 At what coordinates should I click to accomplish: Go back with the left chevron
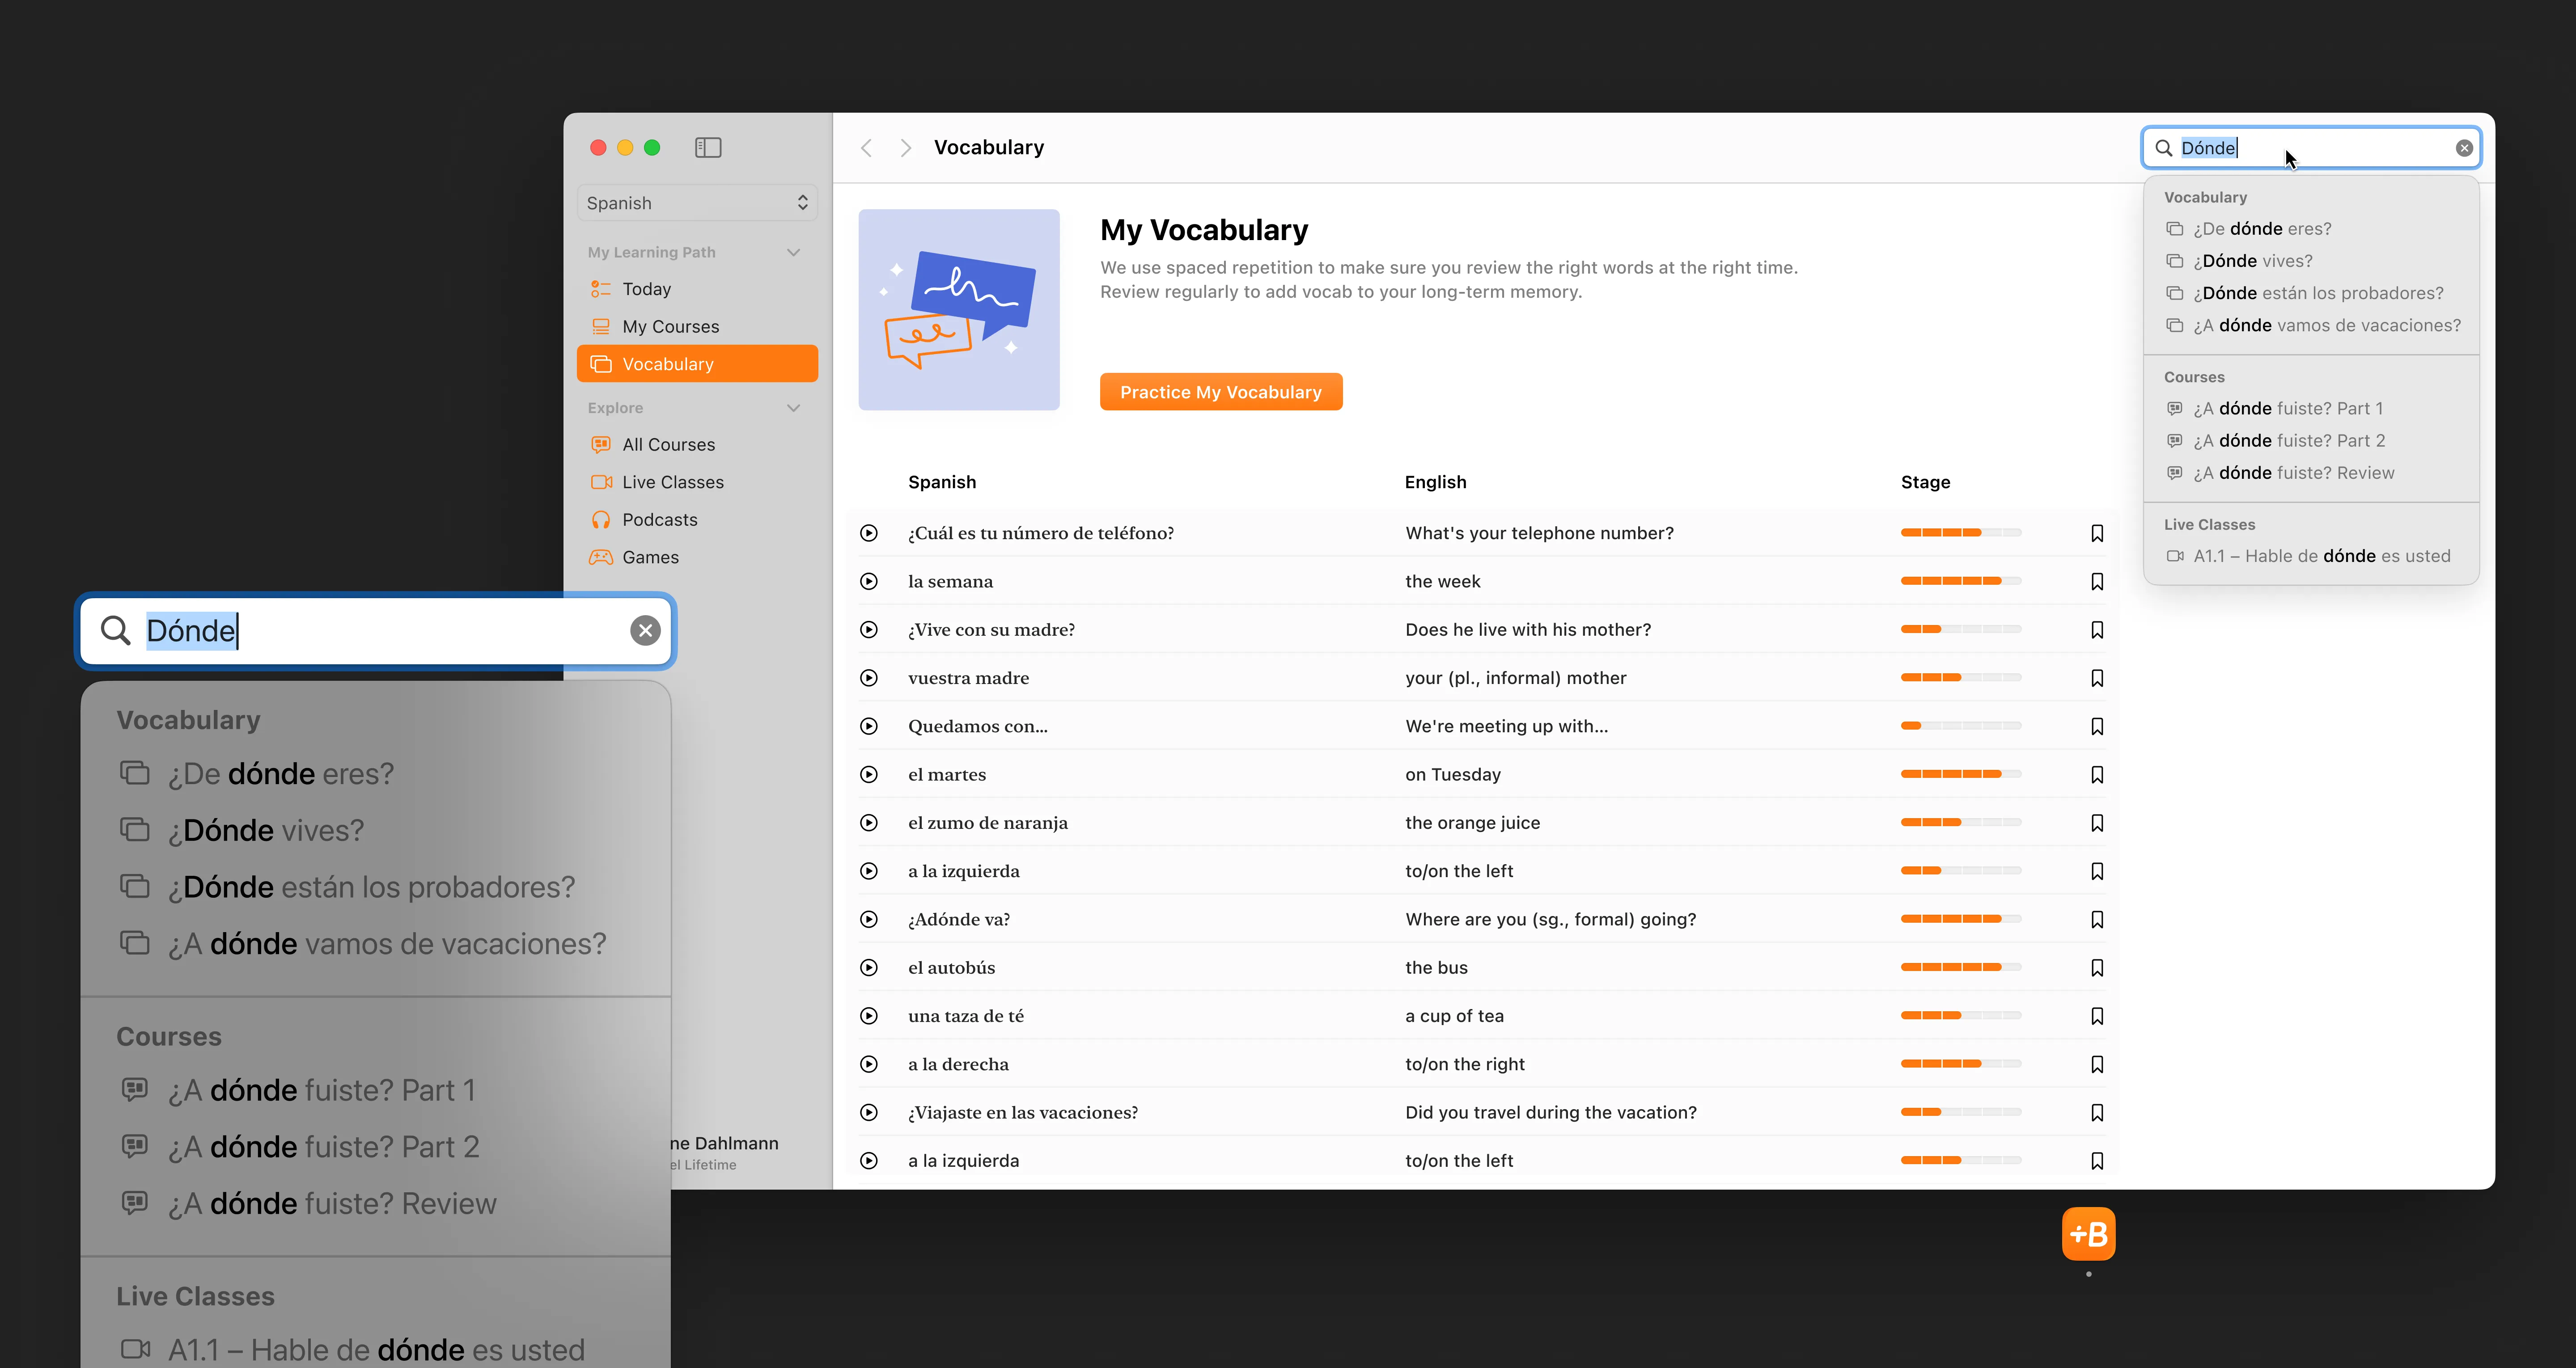click(867, 148)
